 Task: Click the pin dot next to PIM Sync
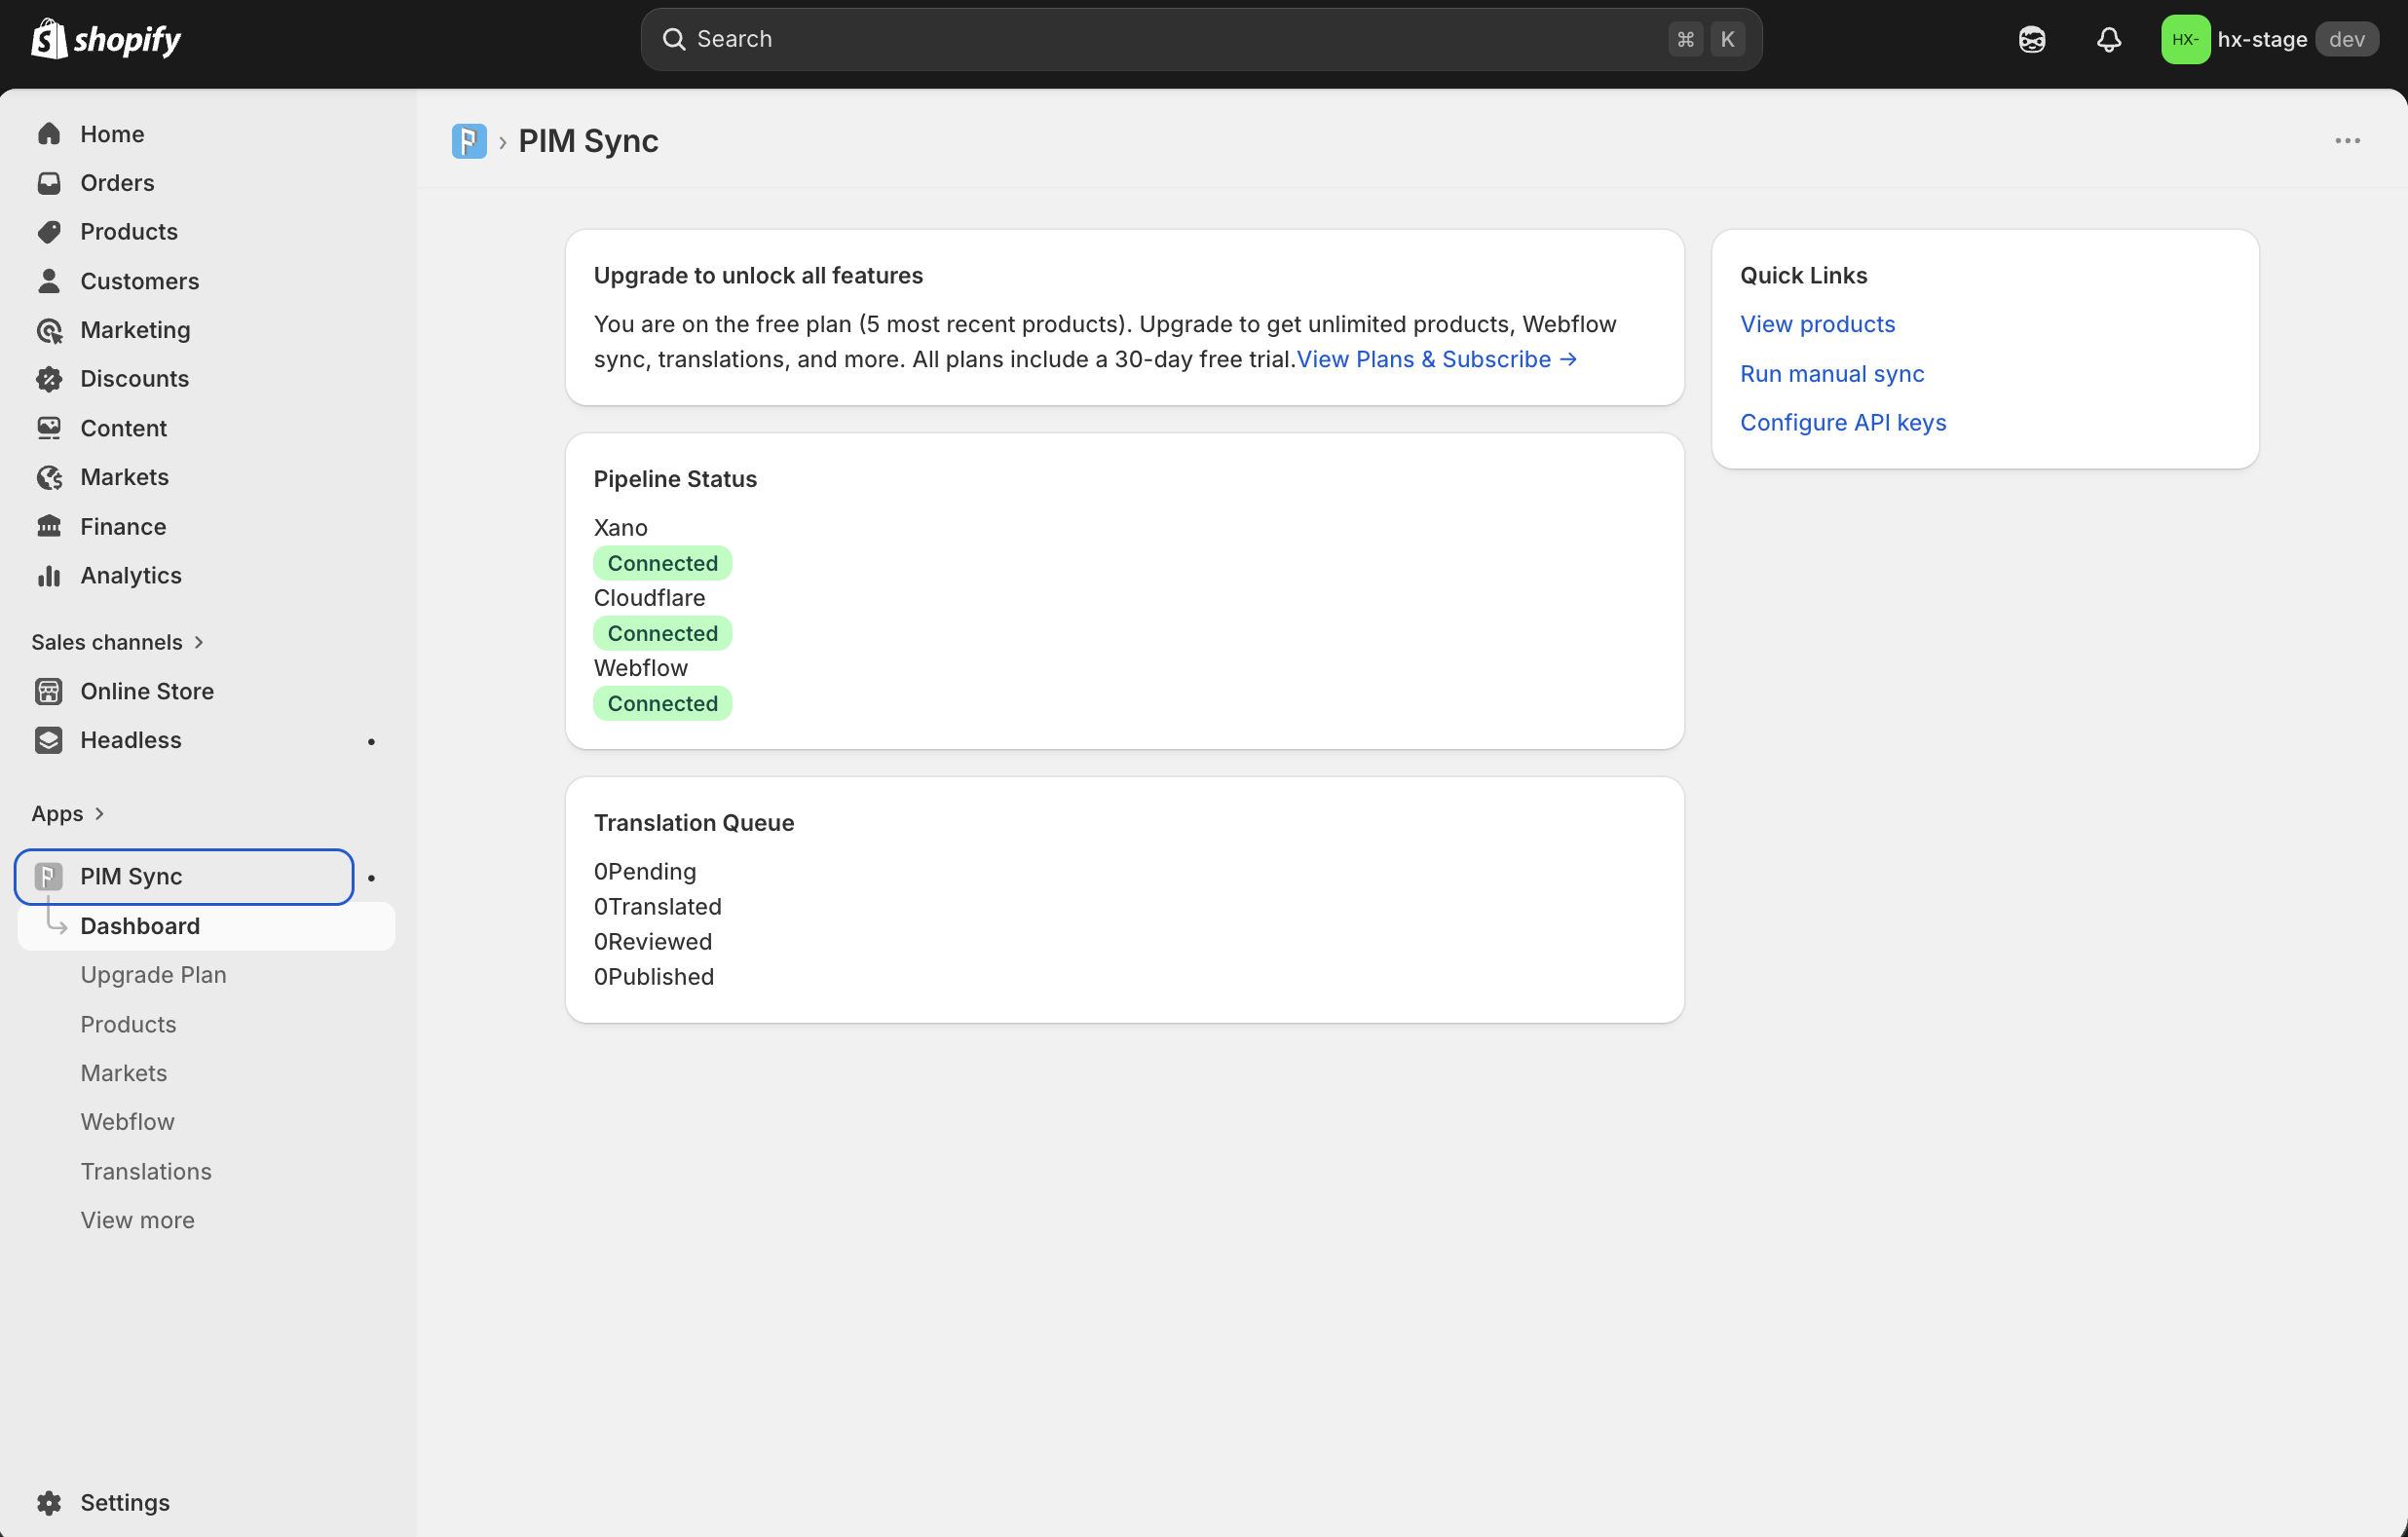pos(371,878)
